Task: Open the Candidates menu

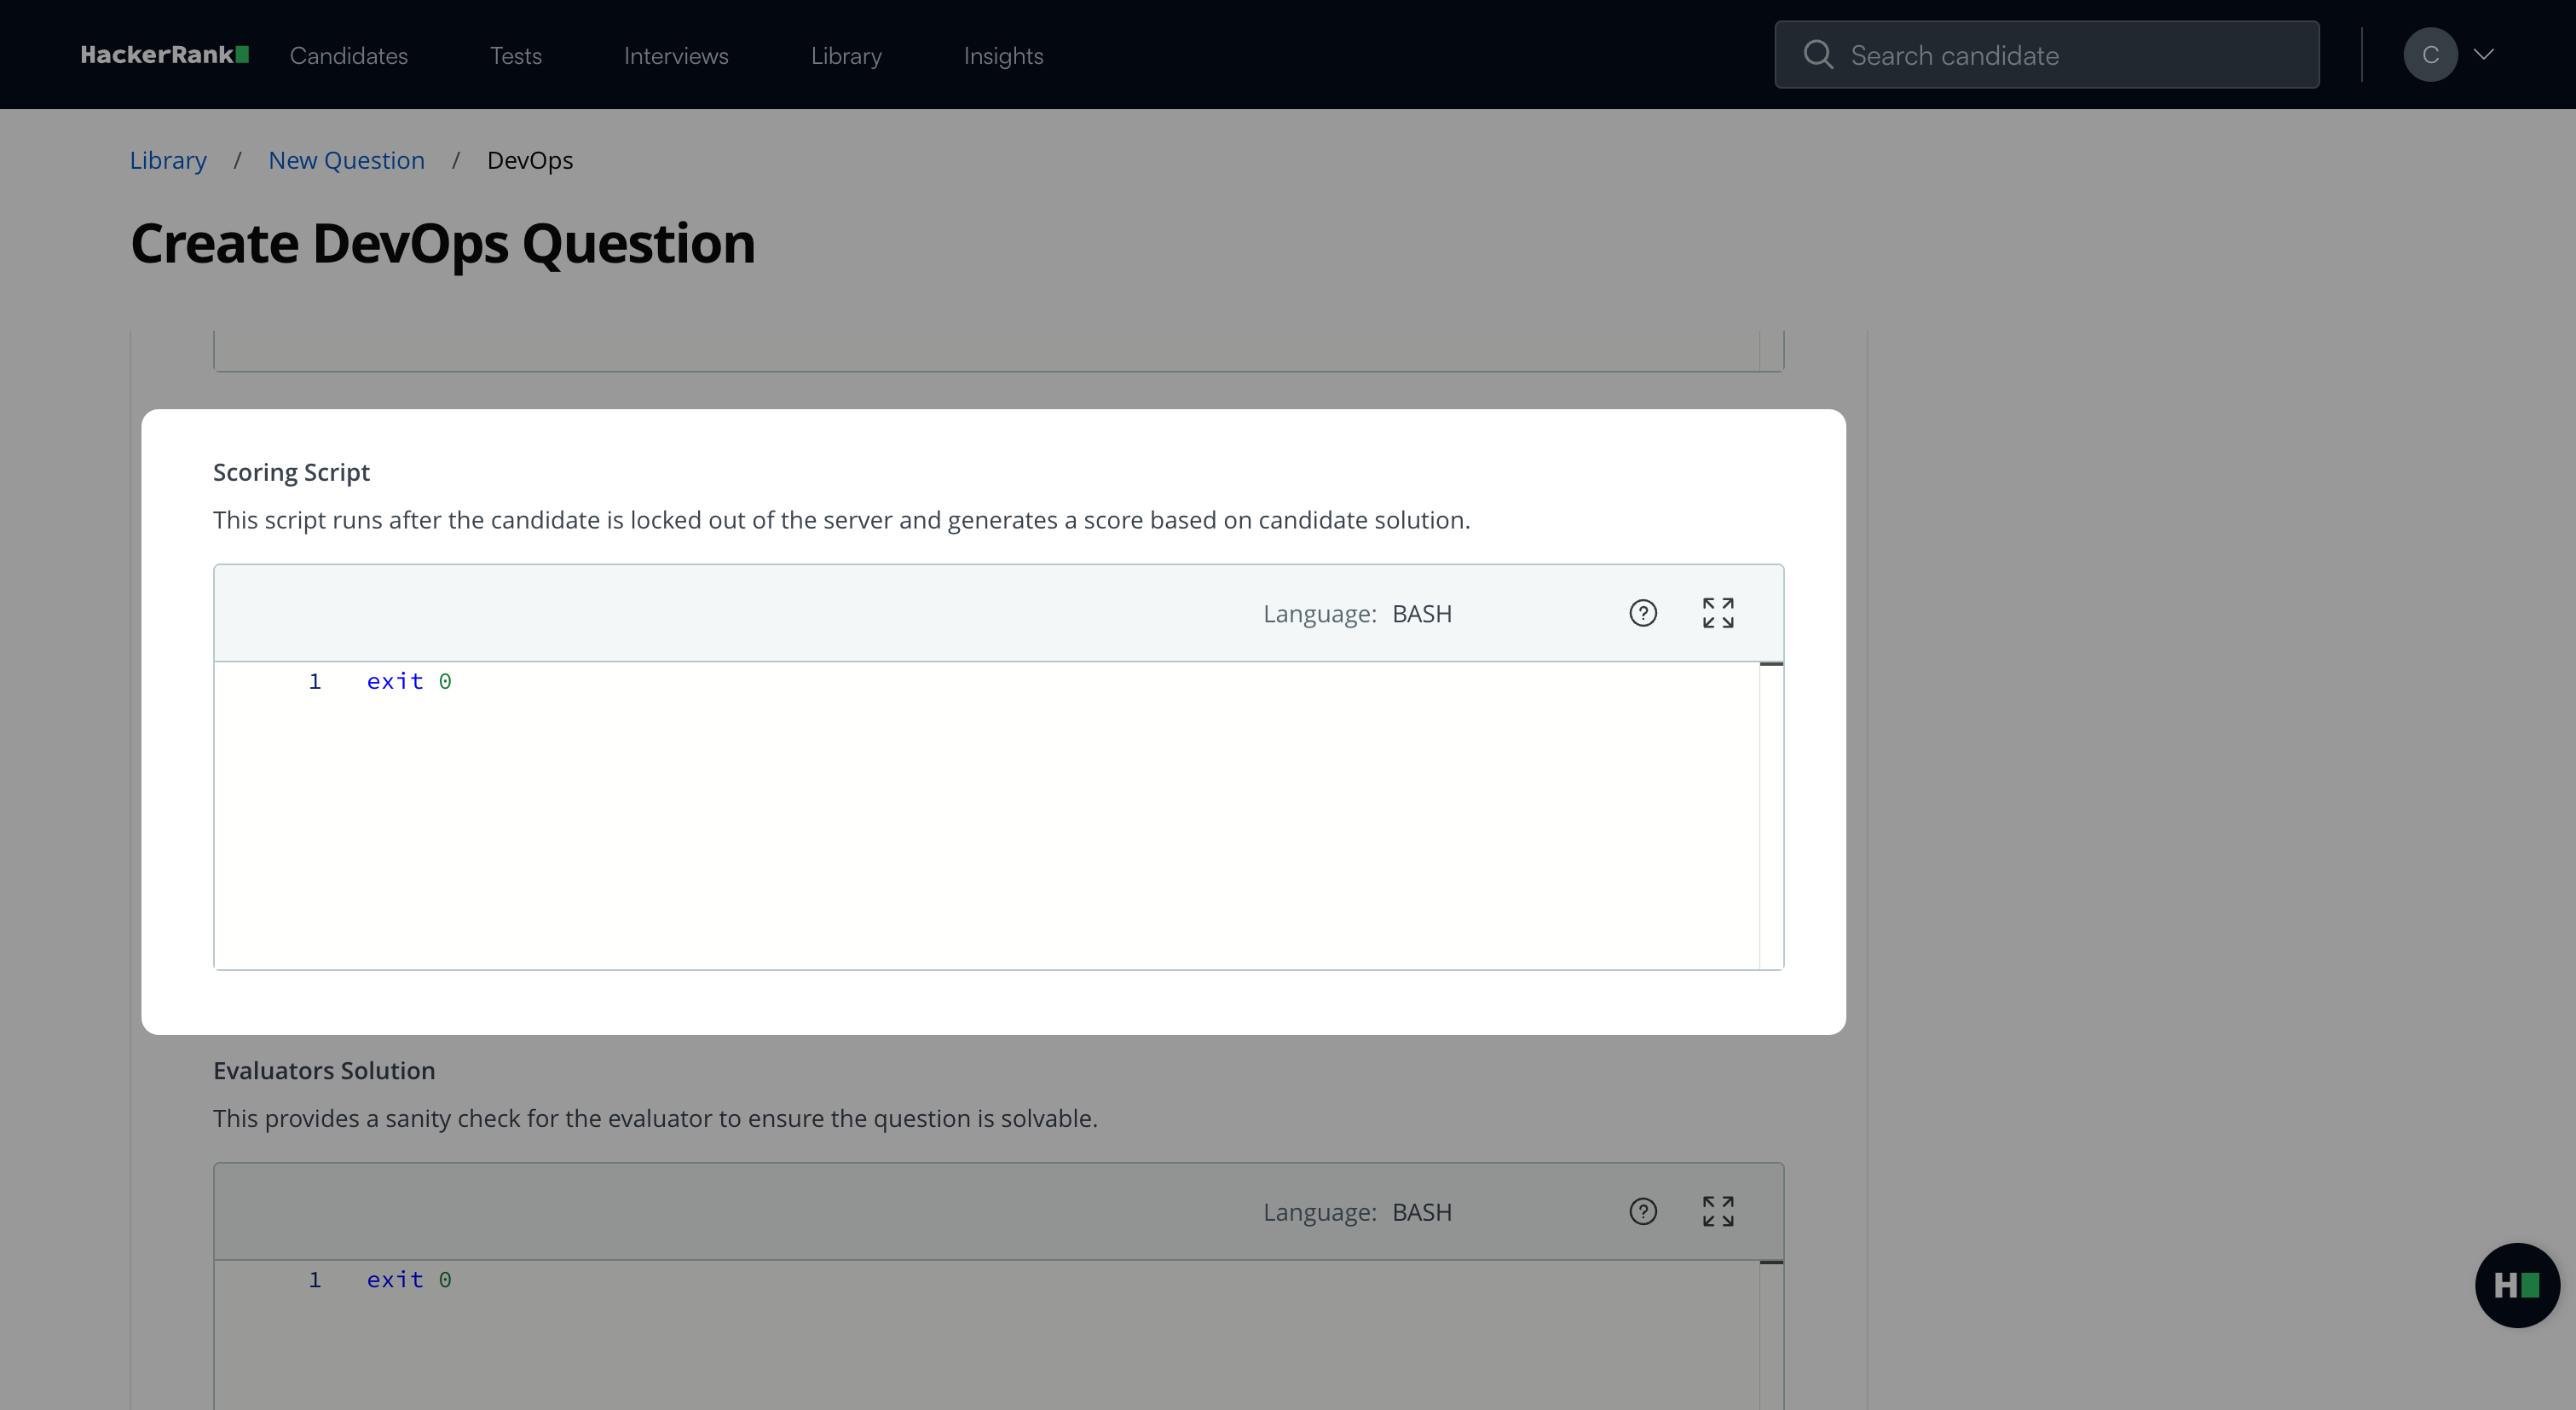Action: coord(348,56)
